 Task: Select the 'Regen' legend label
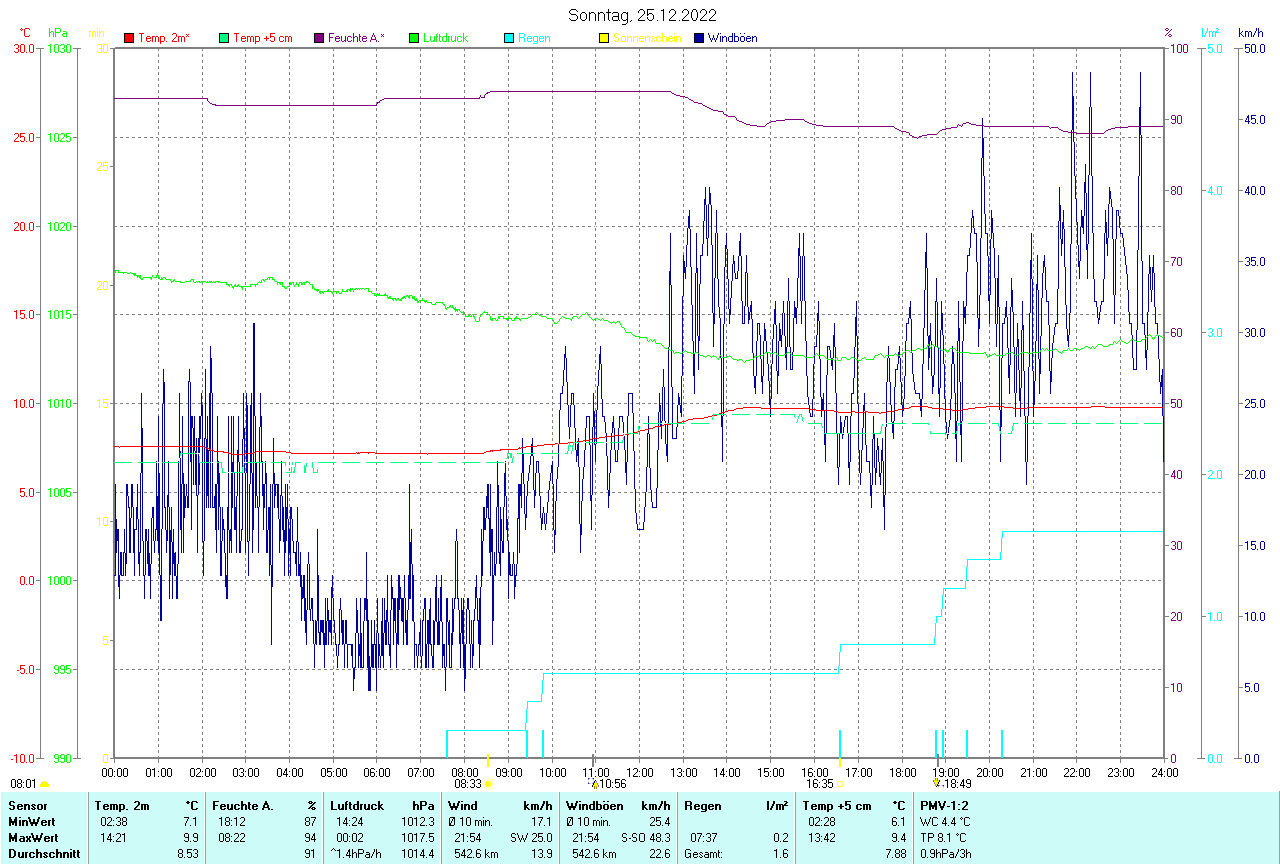534,38
